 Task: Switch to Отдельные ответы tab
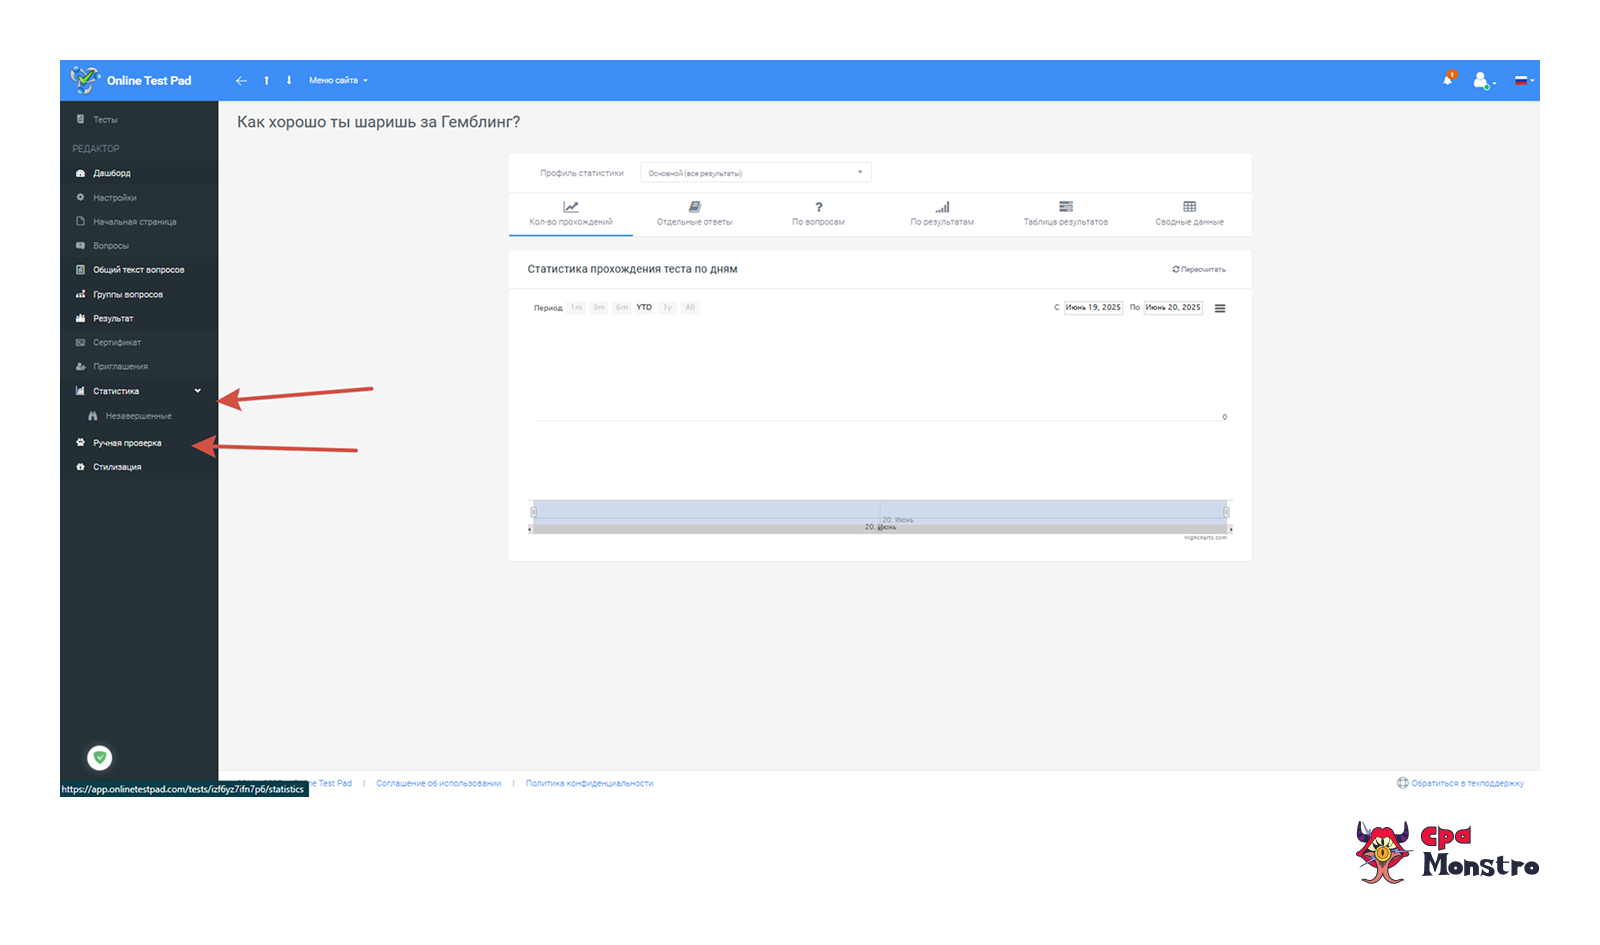[x=695, y=214]
